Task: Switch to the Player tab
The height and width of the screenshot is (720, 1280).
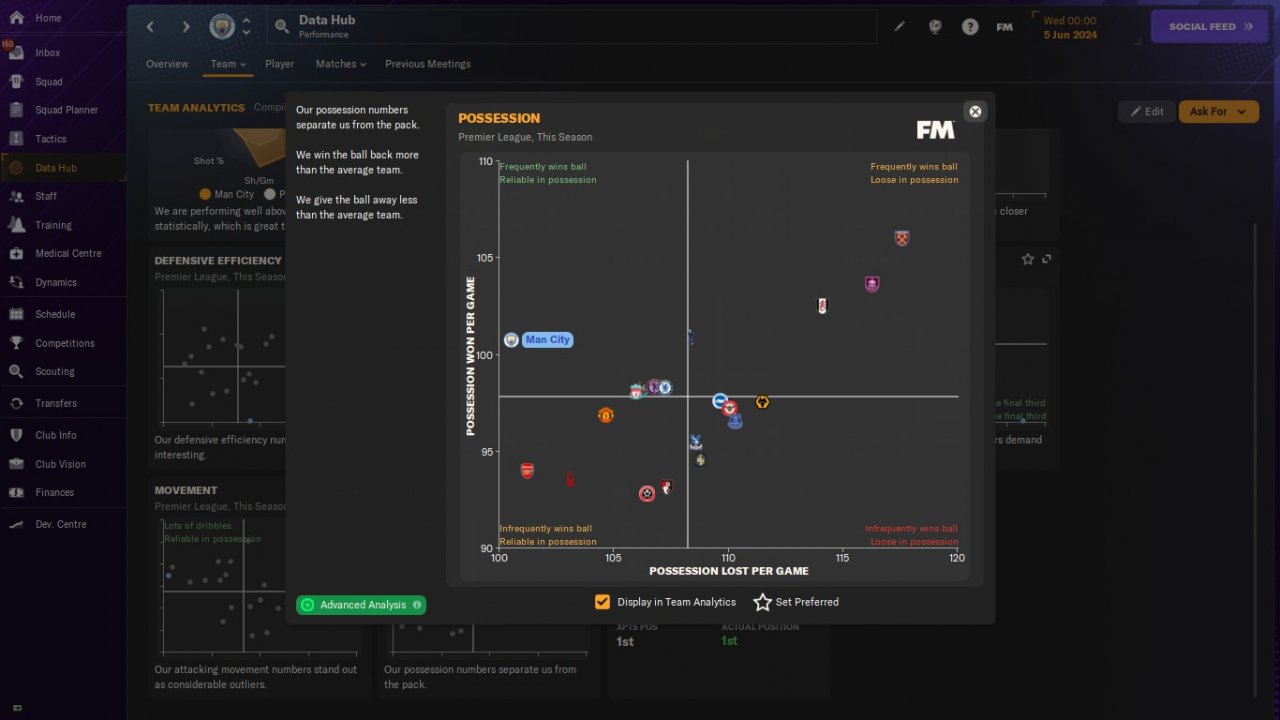Action: click(x=280, y=64)
